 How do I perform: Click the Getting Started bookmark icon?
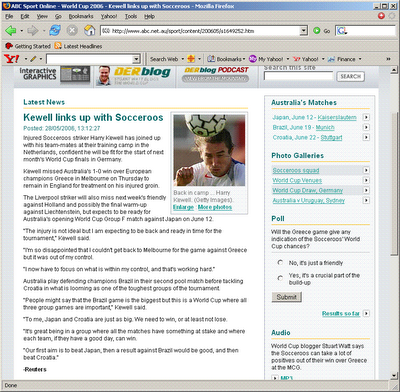click(x=9, y=46)
